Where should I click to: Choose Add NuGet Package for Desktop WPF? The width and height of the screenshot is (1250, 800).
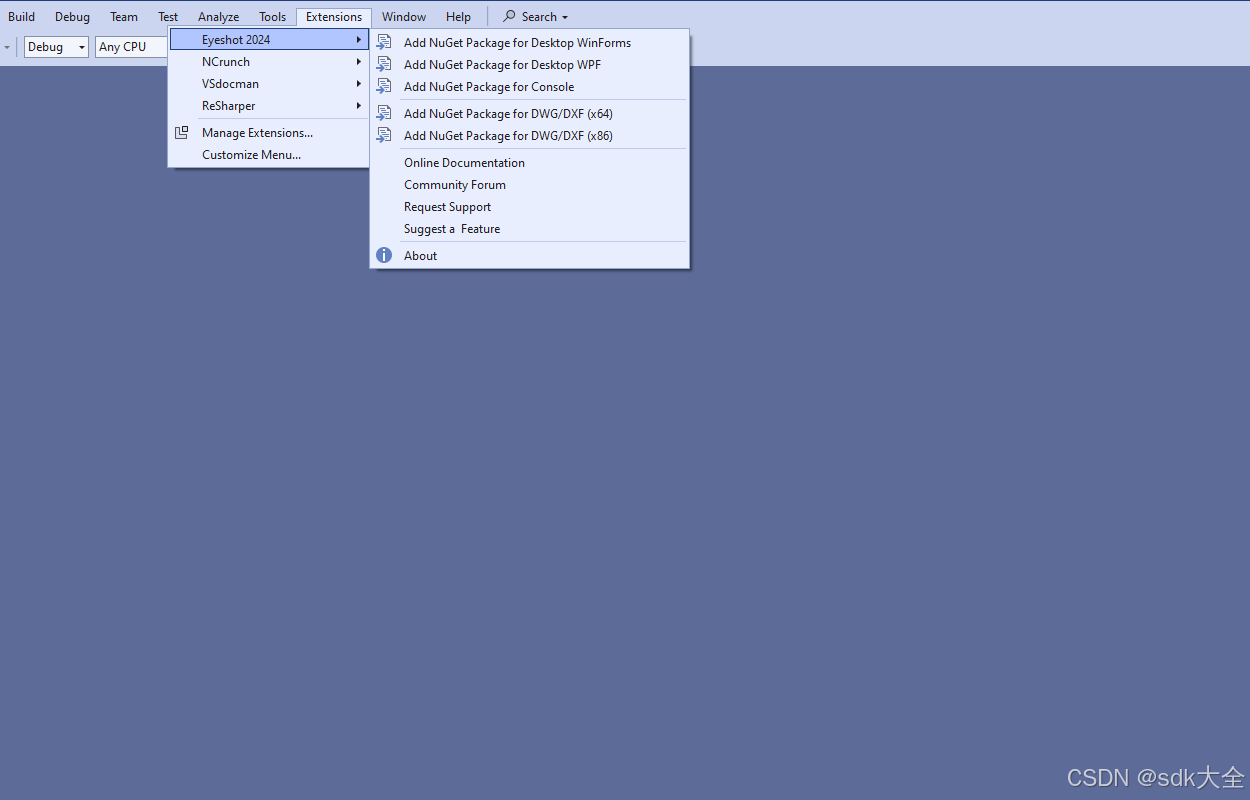pos(530,64)
